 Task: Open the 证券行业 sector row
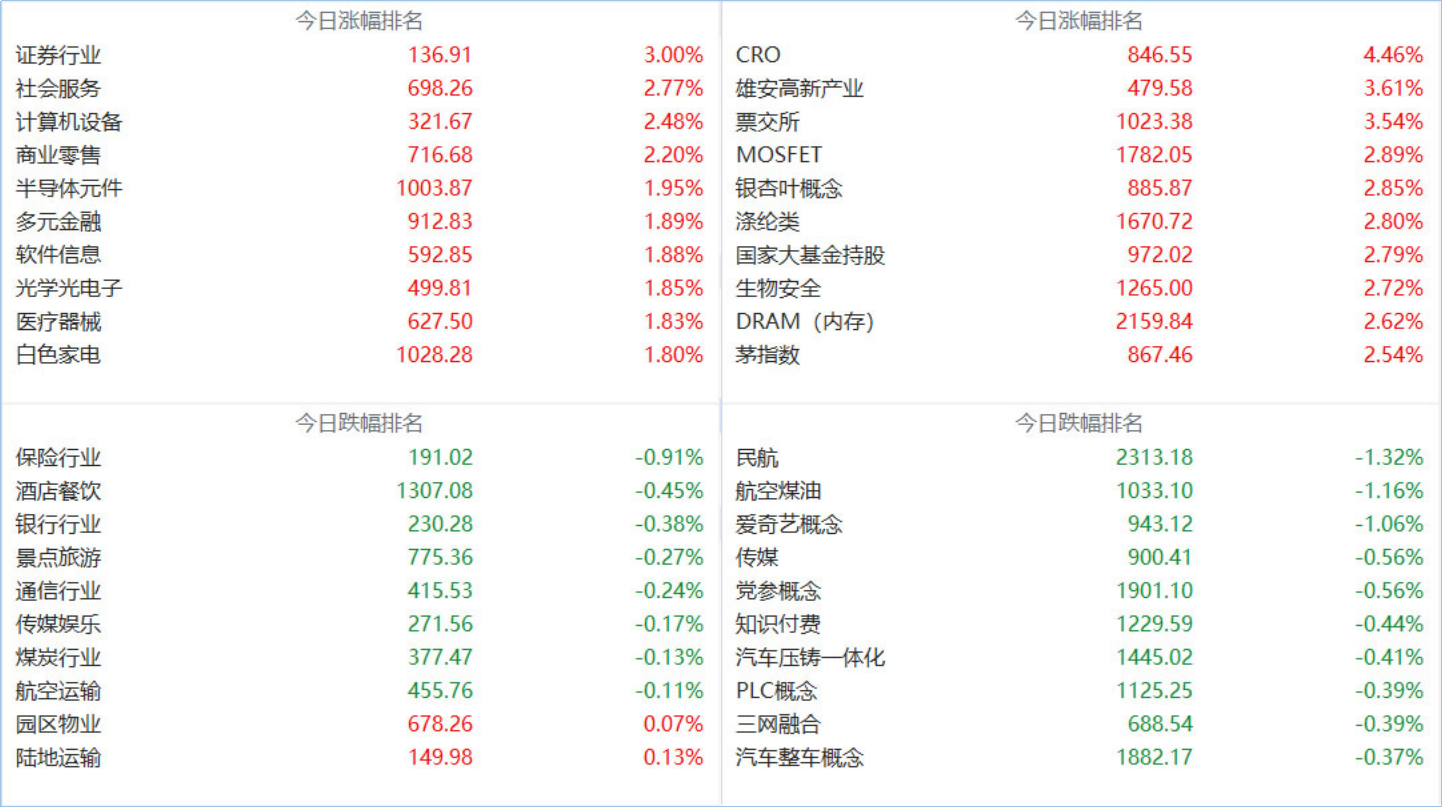(x=360, y=55)
